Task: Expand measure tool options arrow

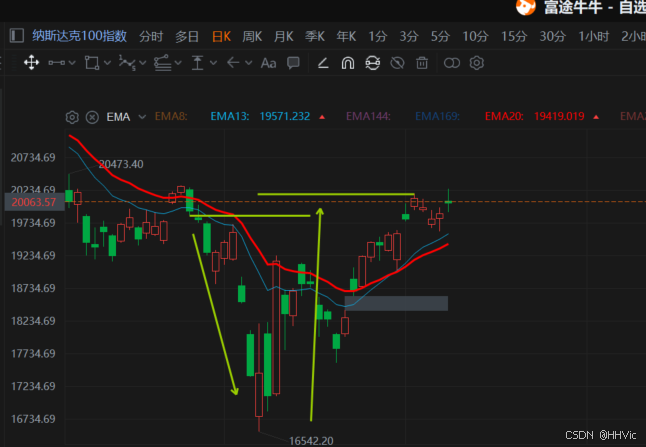Action: point(213,63)
